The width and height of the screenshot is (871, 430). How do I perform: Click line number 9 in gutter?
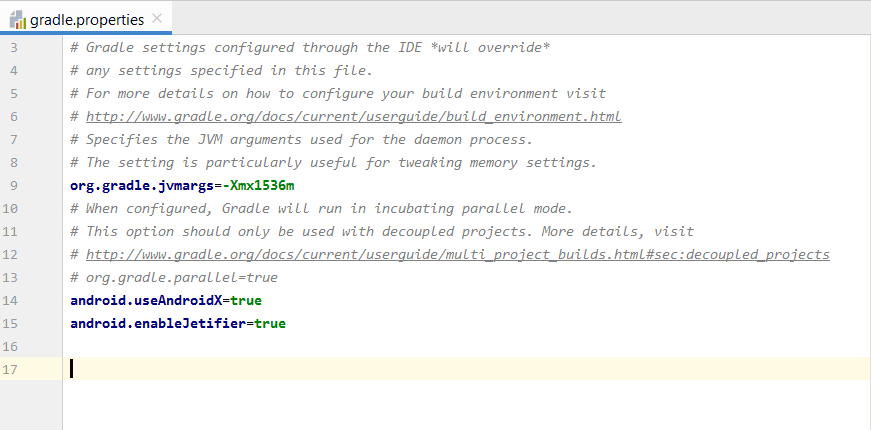coord(14,186)
